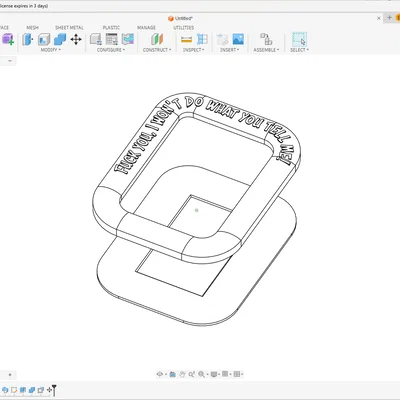Click the fifth timeline feature icon
The image size is (400, 400).
[41, 390]
